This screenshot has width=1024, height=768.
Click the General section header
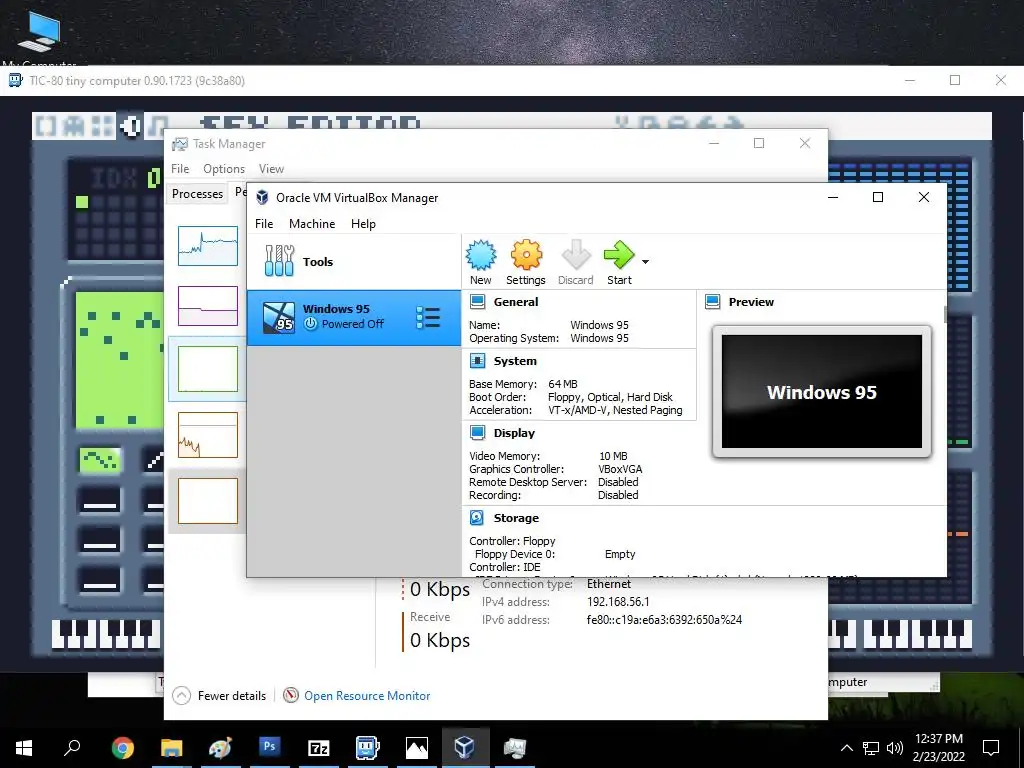coord(516,302)
